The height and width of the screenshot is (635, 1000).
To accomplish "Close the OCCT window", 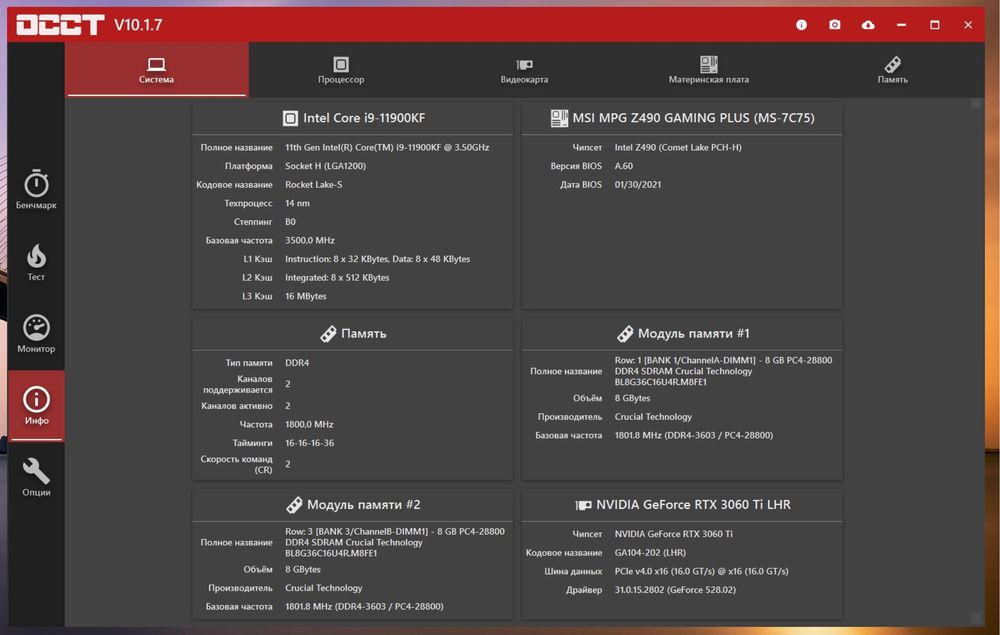I will [968, 25].
